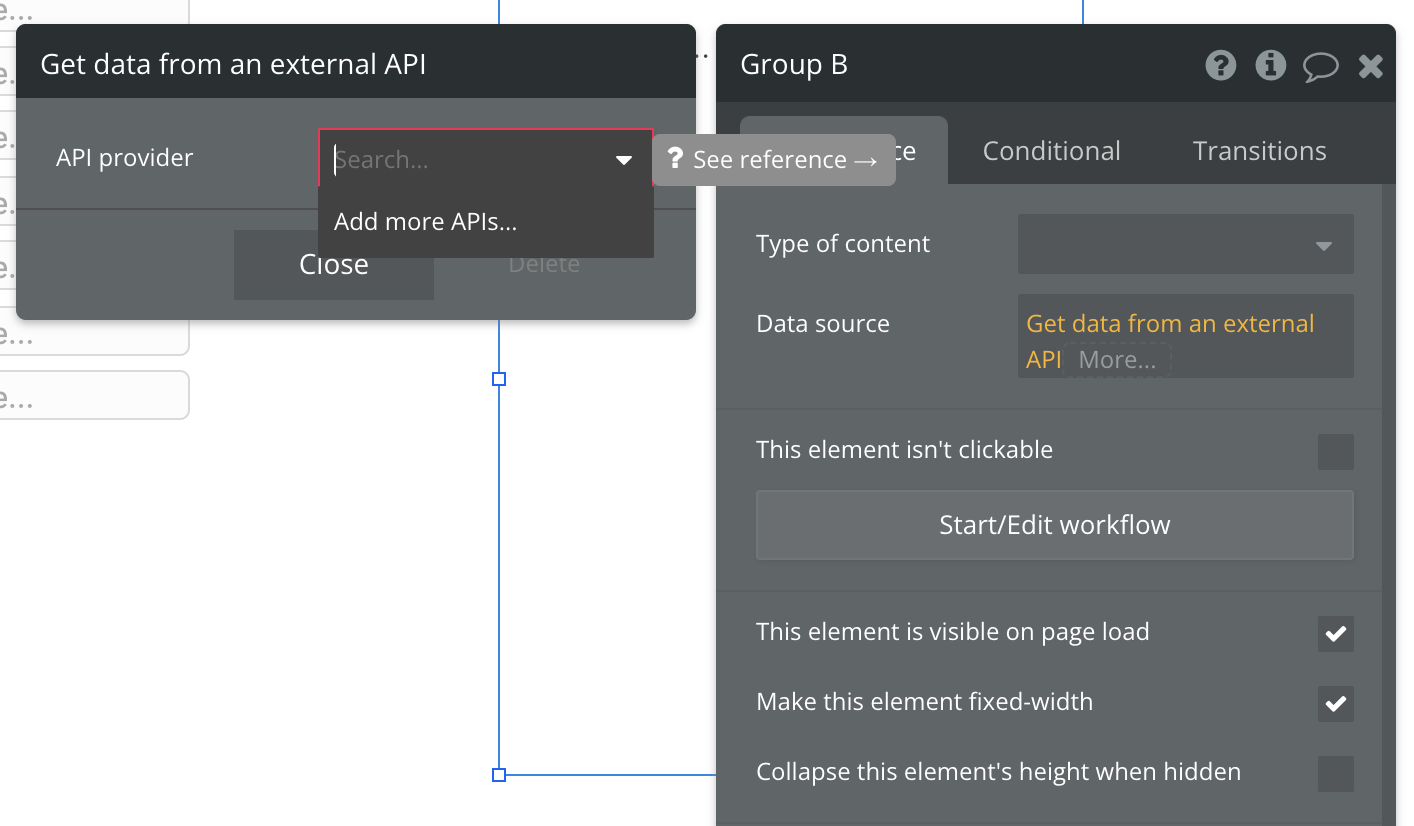Click the See reference link
This screenshot has width=1414, height=826.
[x=785, y=160]
